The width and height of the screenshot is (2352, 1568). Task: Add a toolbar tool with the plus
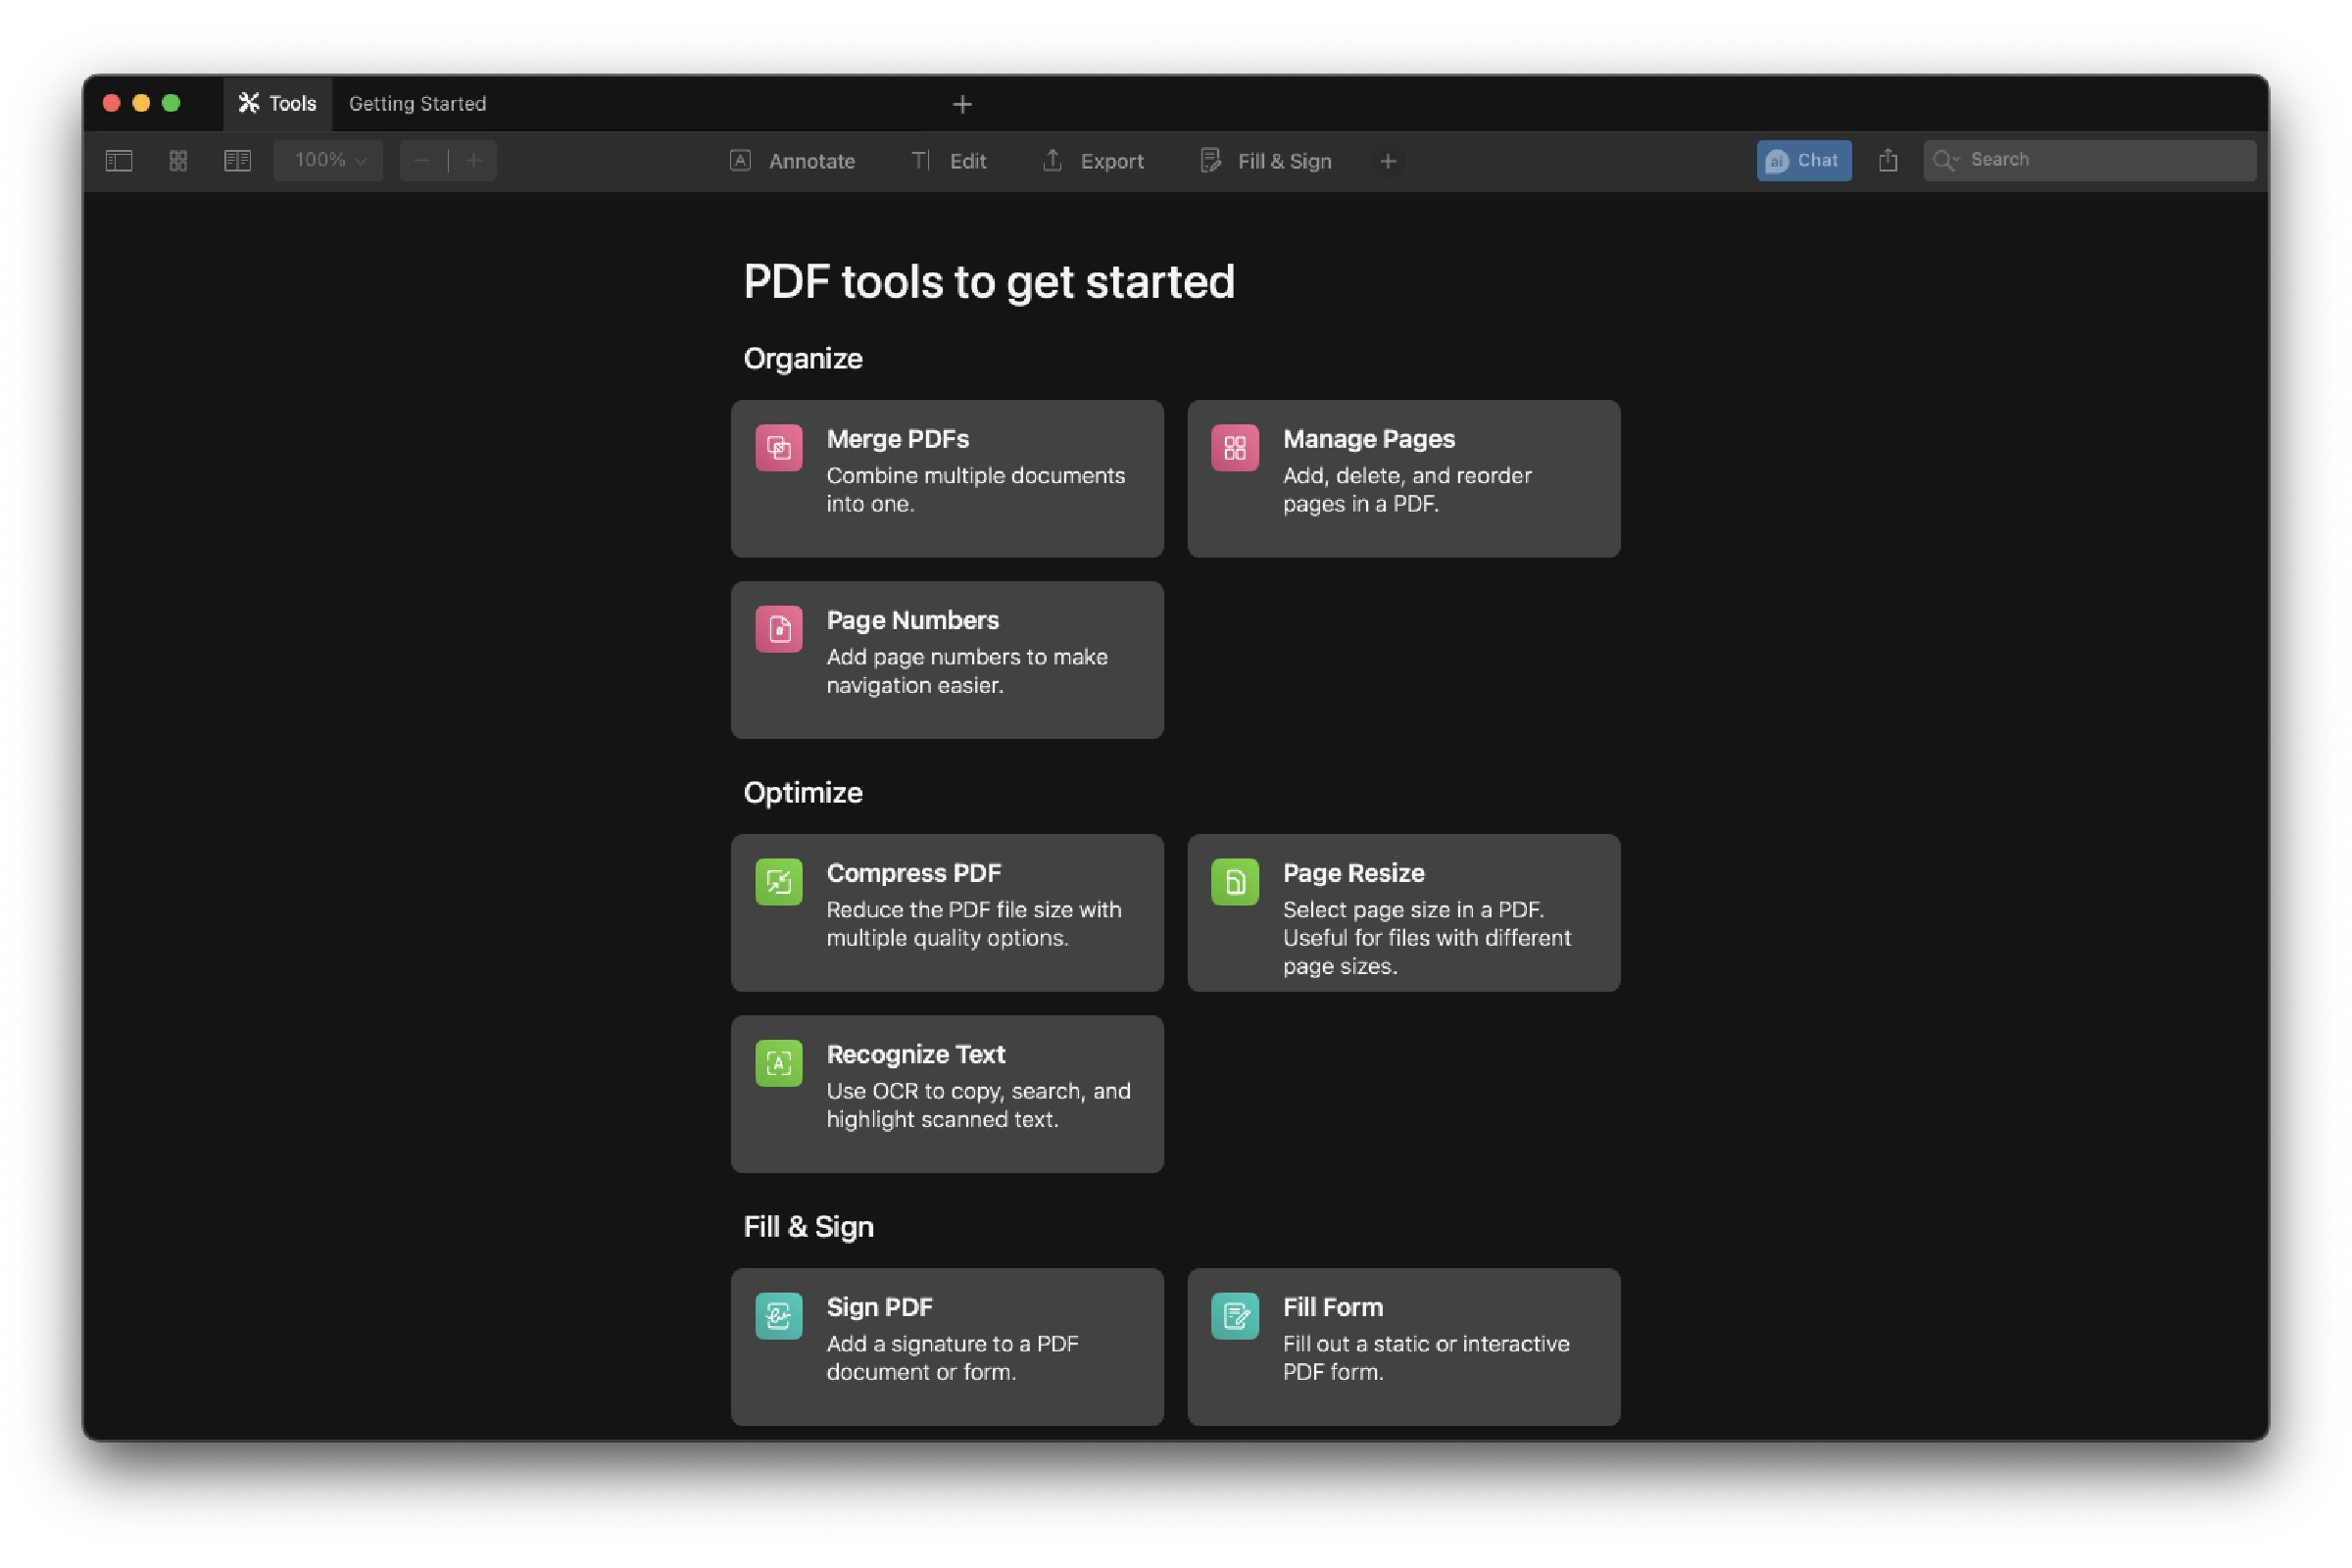(1388, 161)
